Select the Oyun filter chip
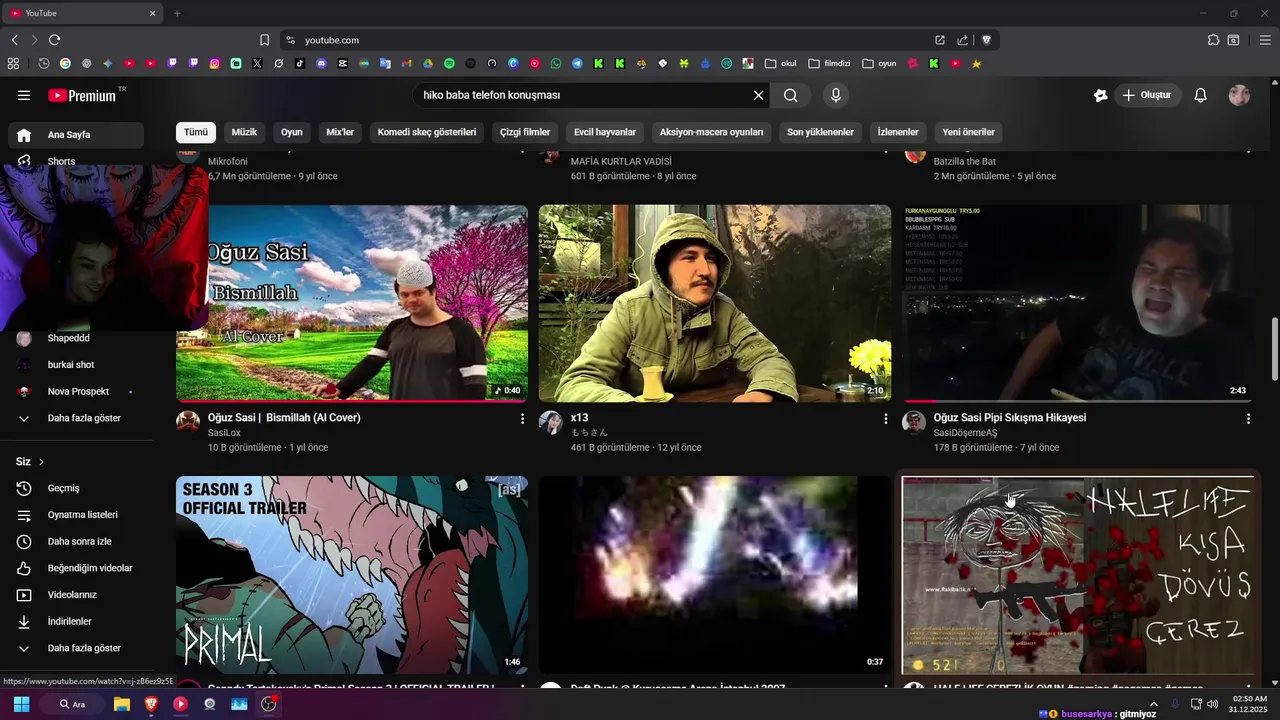 pyautogui.click(x=292, y=132)
